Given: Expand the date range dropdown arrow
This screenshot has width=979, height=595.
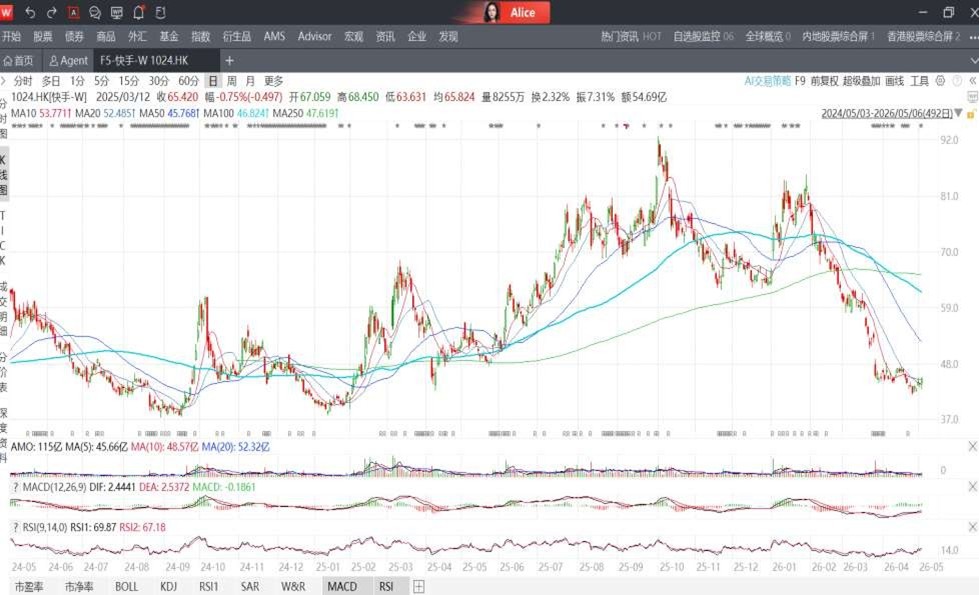Looking at the screenshot, I should coord(958,113).
